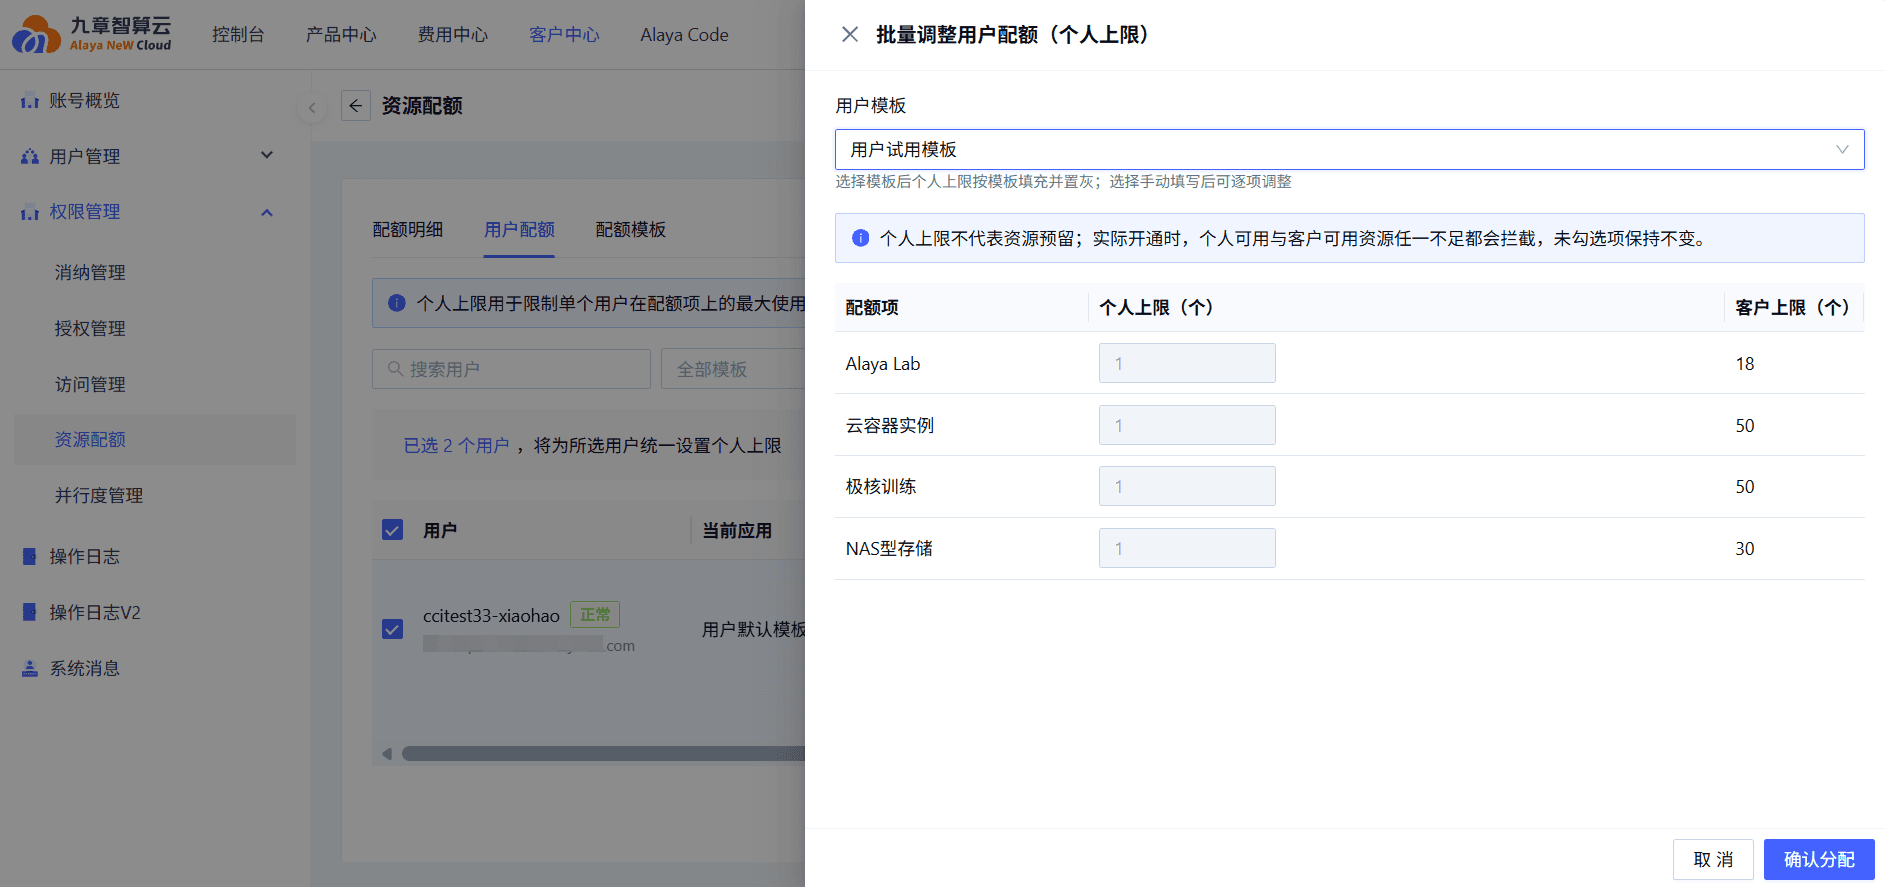Click the 确认分配 button
The height and width of the screenshot is (887, 1885).
(1819, 860)
